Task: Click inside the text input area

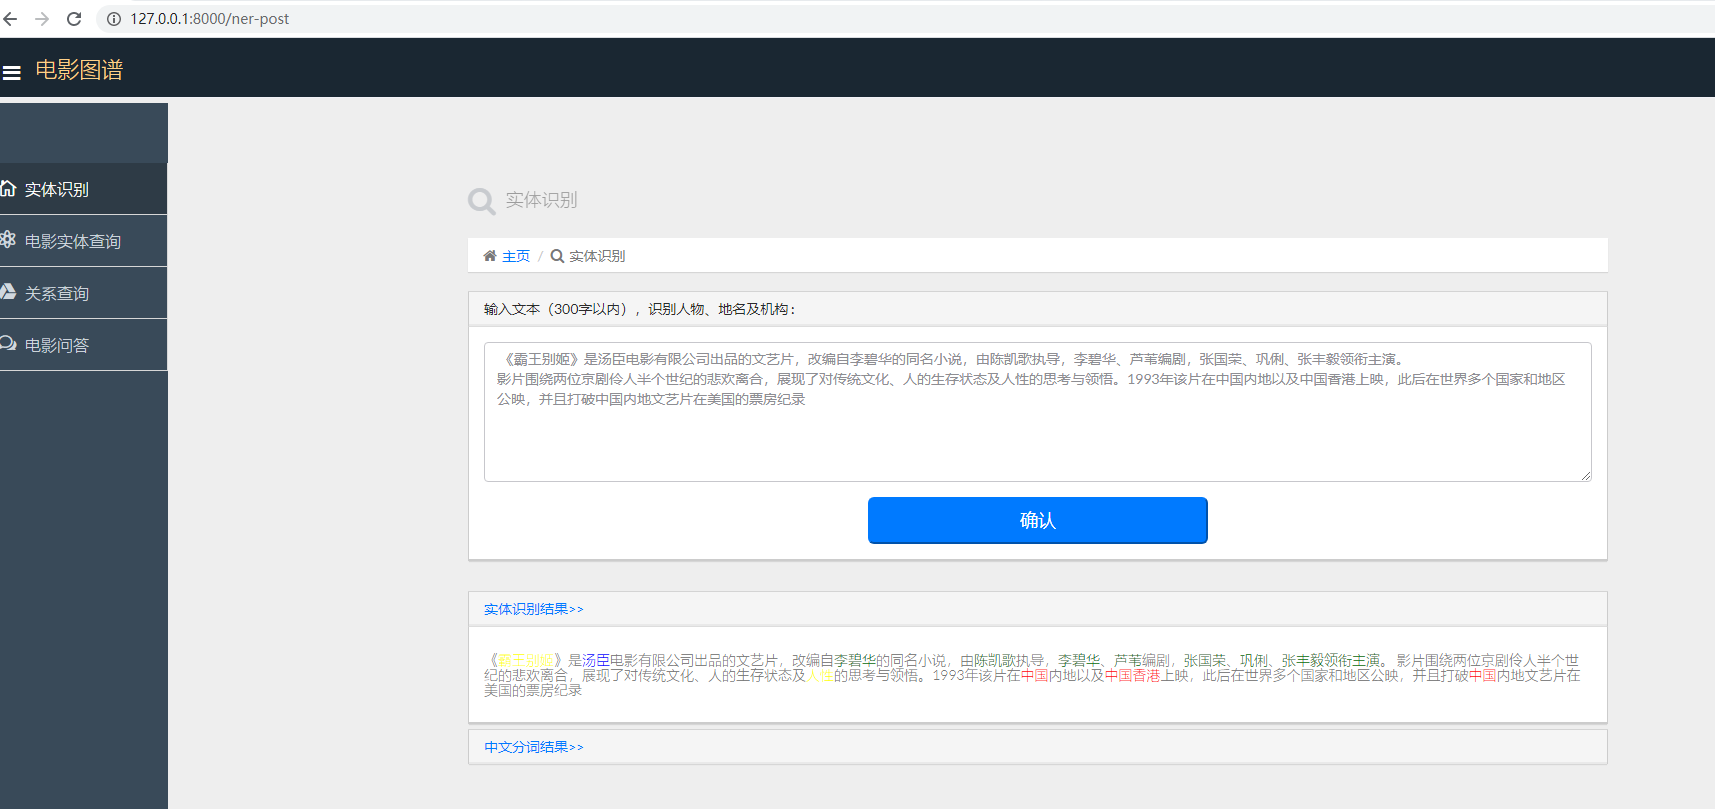Action: [1037, 412]
